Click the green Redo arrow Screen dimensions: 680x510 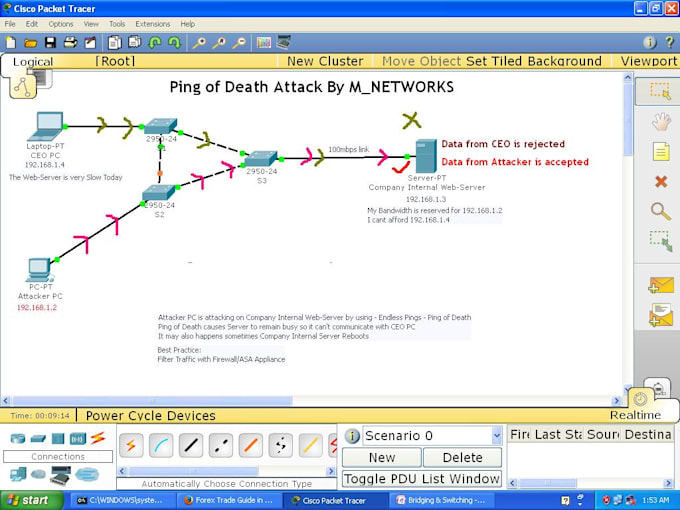(x=174, y=42)
